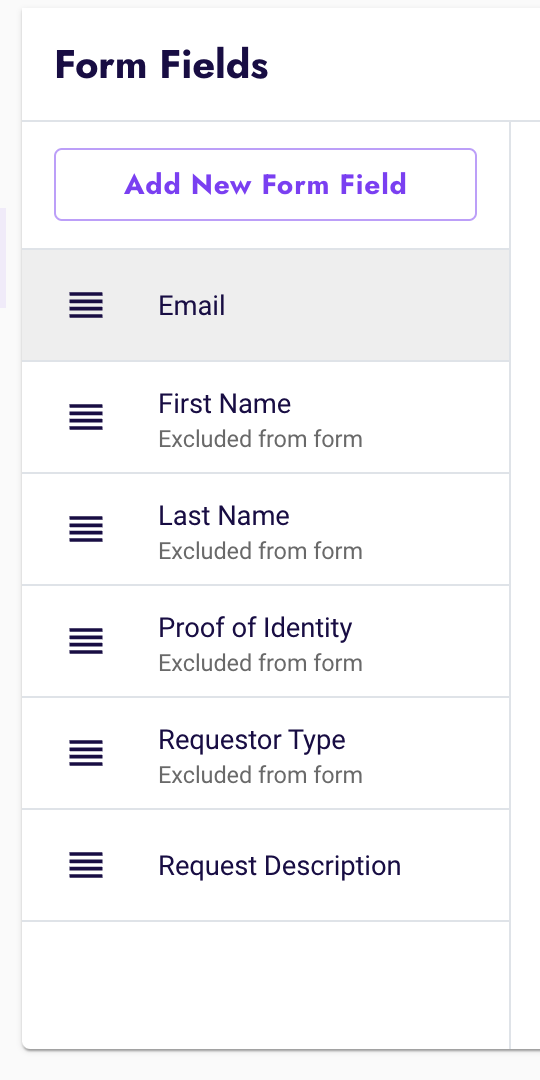Screen dimensions: 540x1080
Task: Click 'Excluded from form' text under First Name
Action: tap(260, 439)
